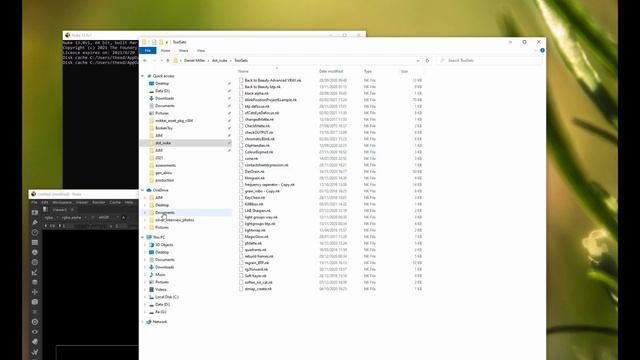Click the Up one level arrow in Explorer
This screenshot has height=360, width=640.
pos(168,60)
